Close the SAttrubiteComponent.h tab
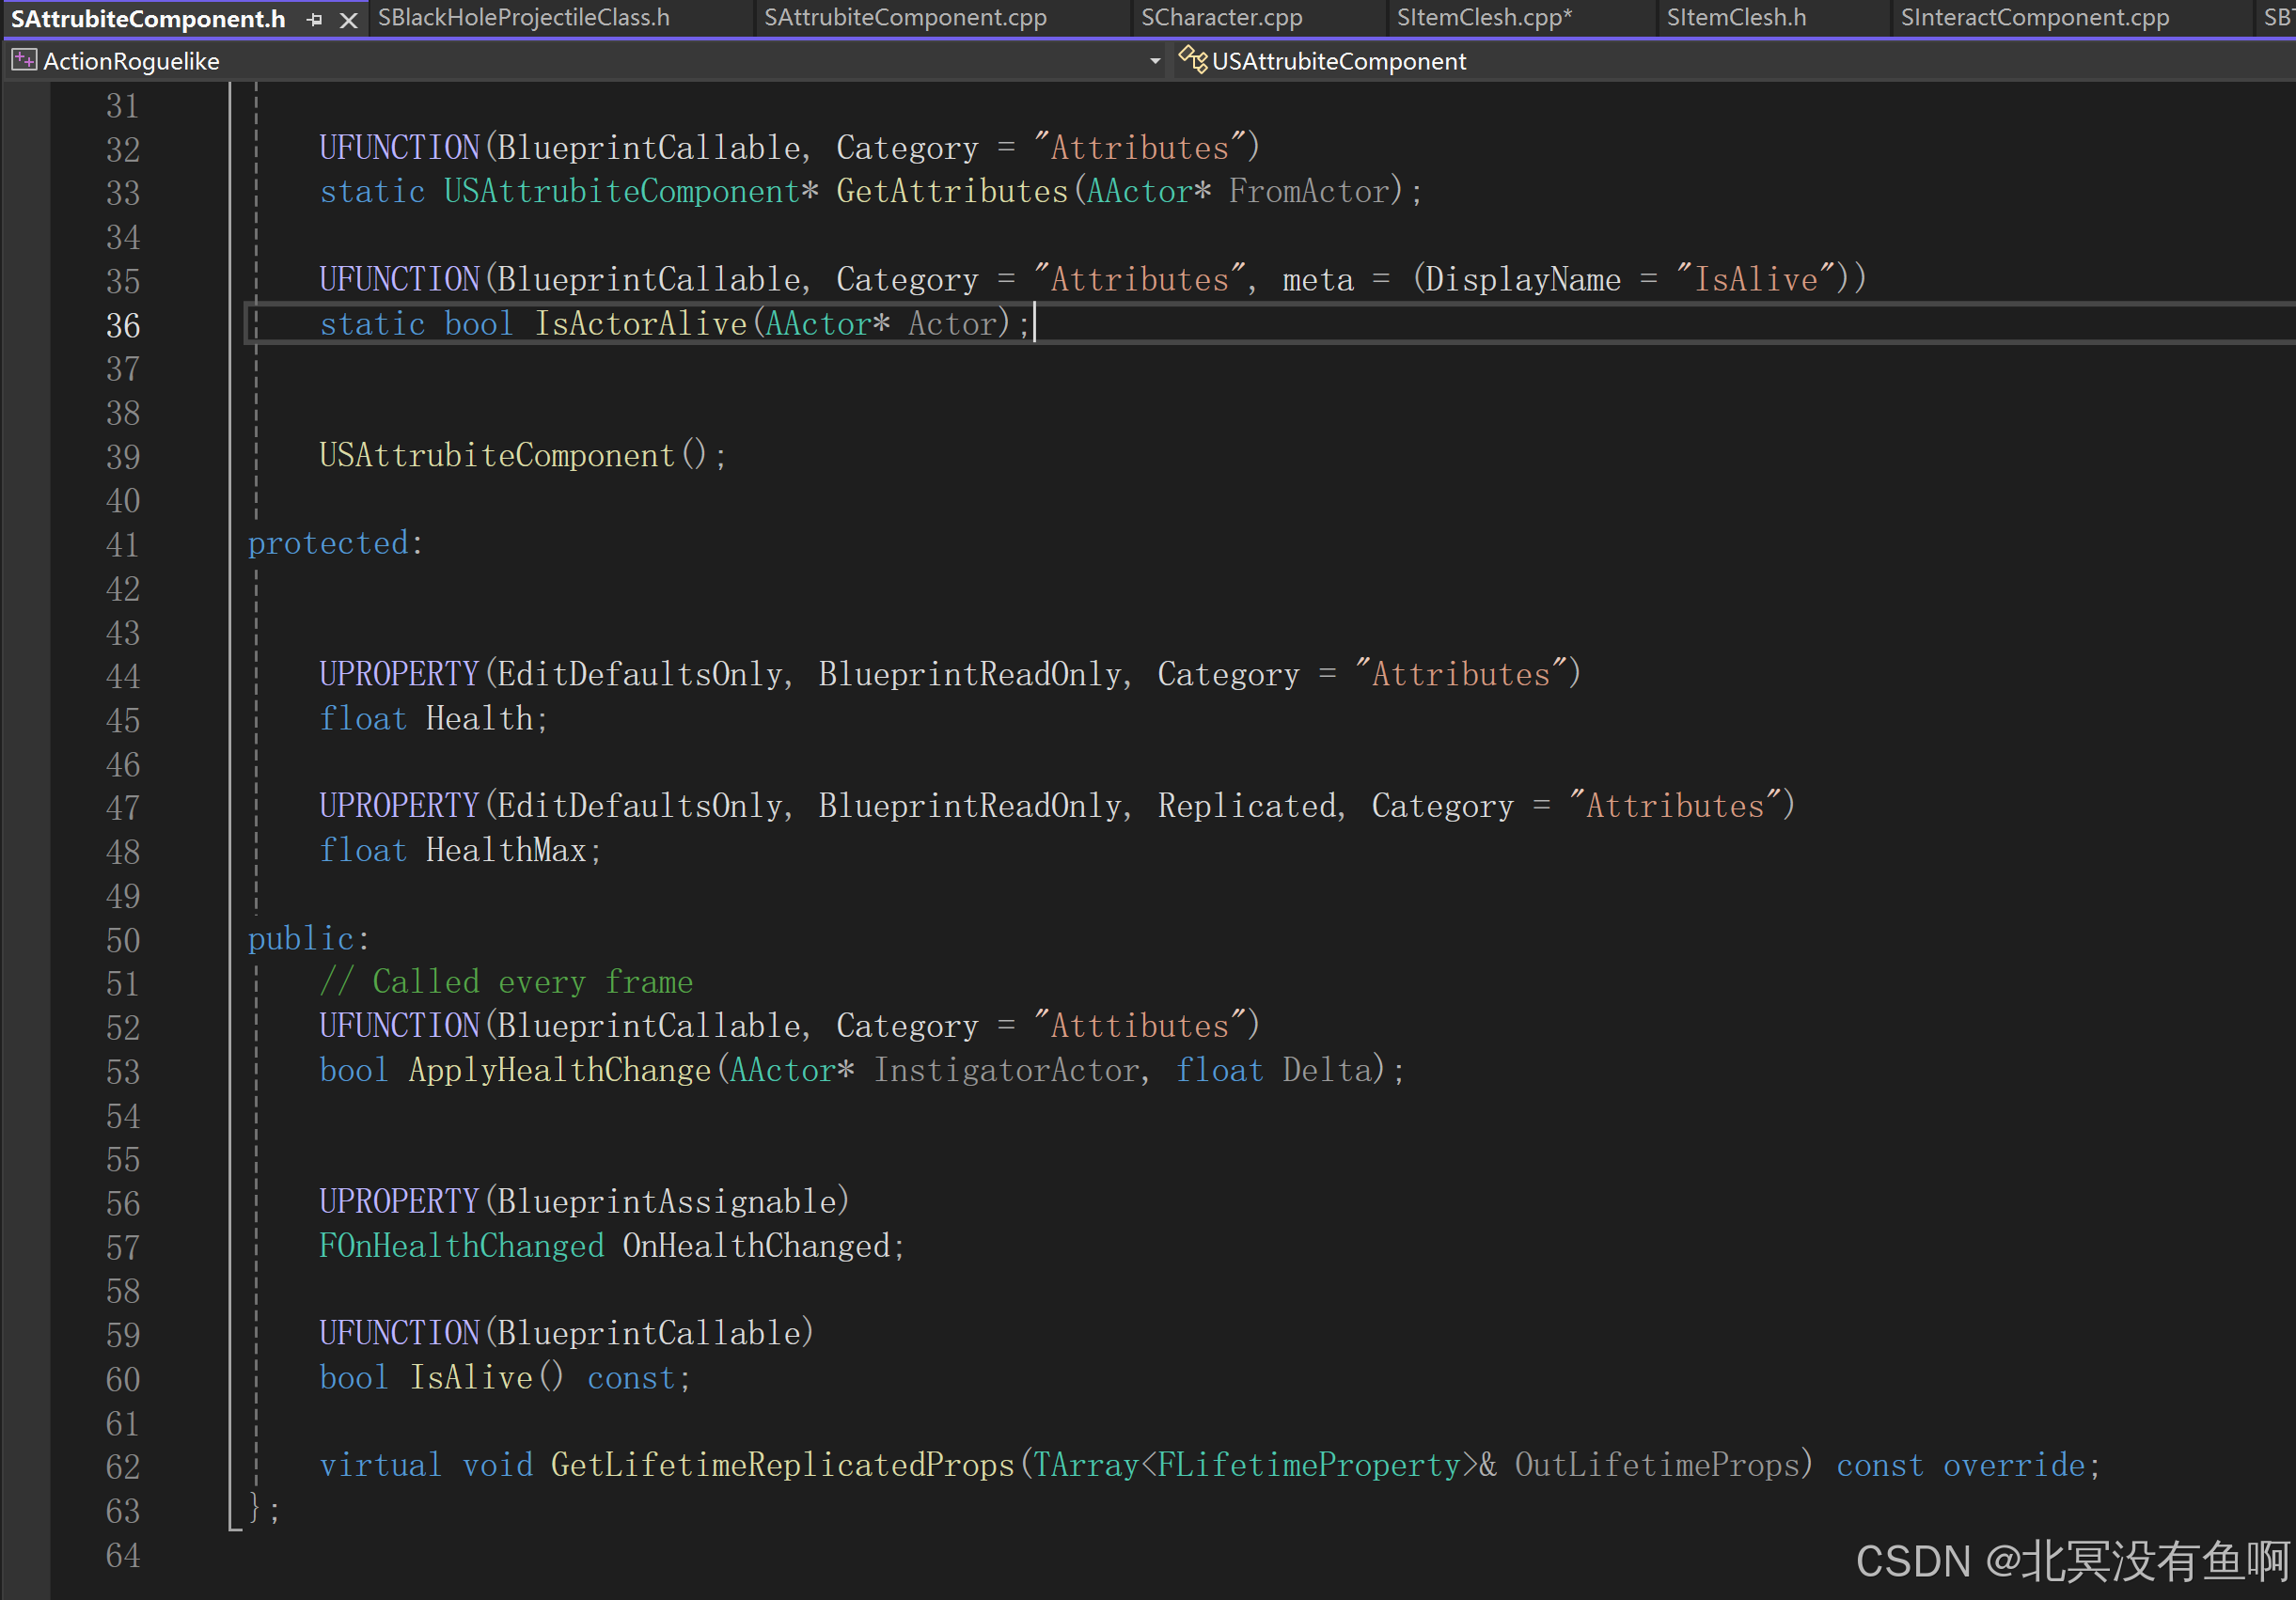 [348, 19]
